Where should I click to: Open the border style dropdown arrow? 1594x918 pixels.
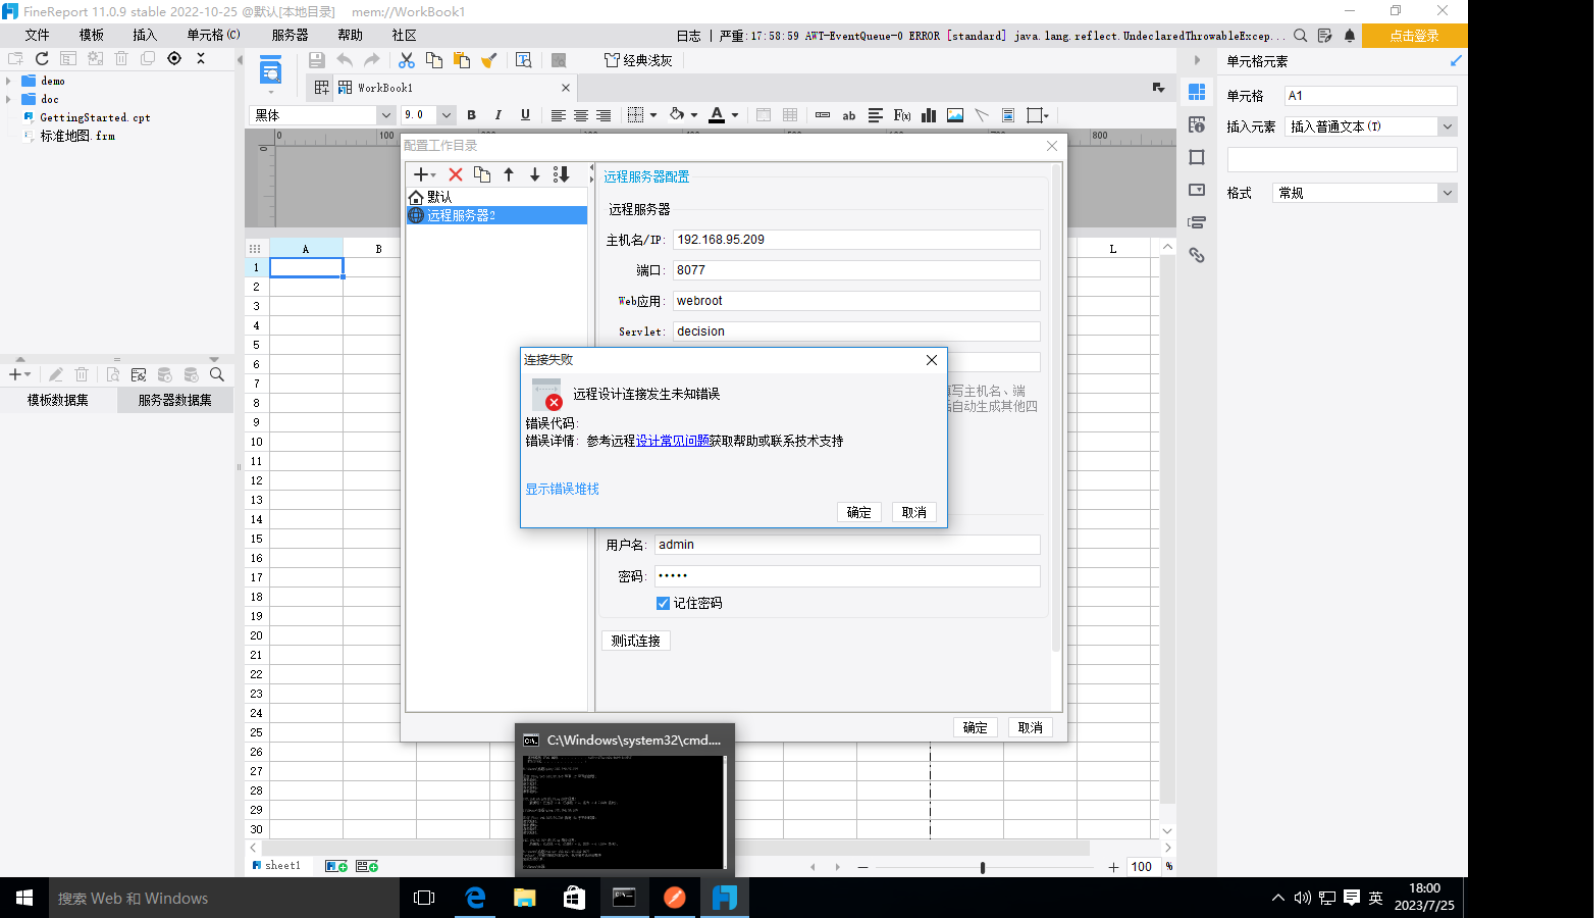653,115
